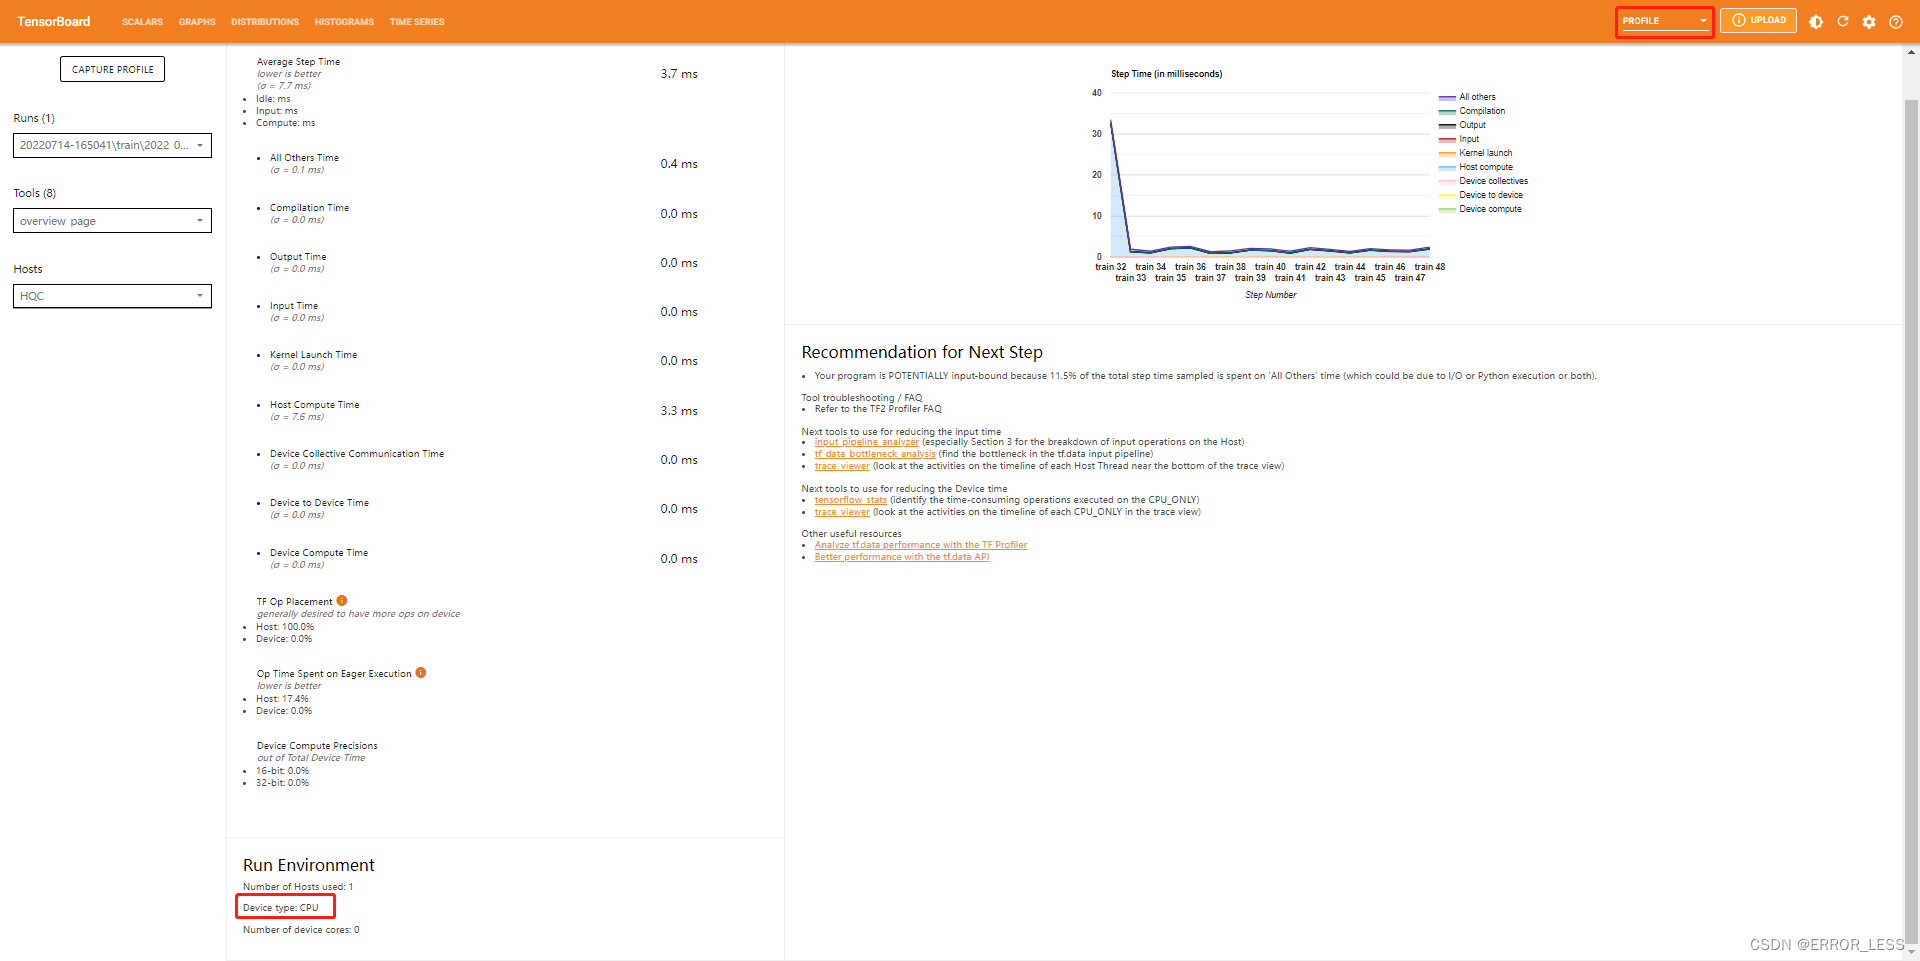This screenshot has width=1920, height=961.
Task: Click the 'Device Compute Precisions' label
Action: coord(317,746)
